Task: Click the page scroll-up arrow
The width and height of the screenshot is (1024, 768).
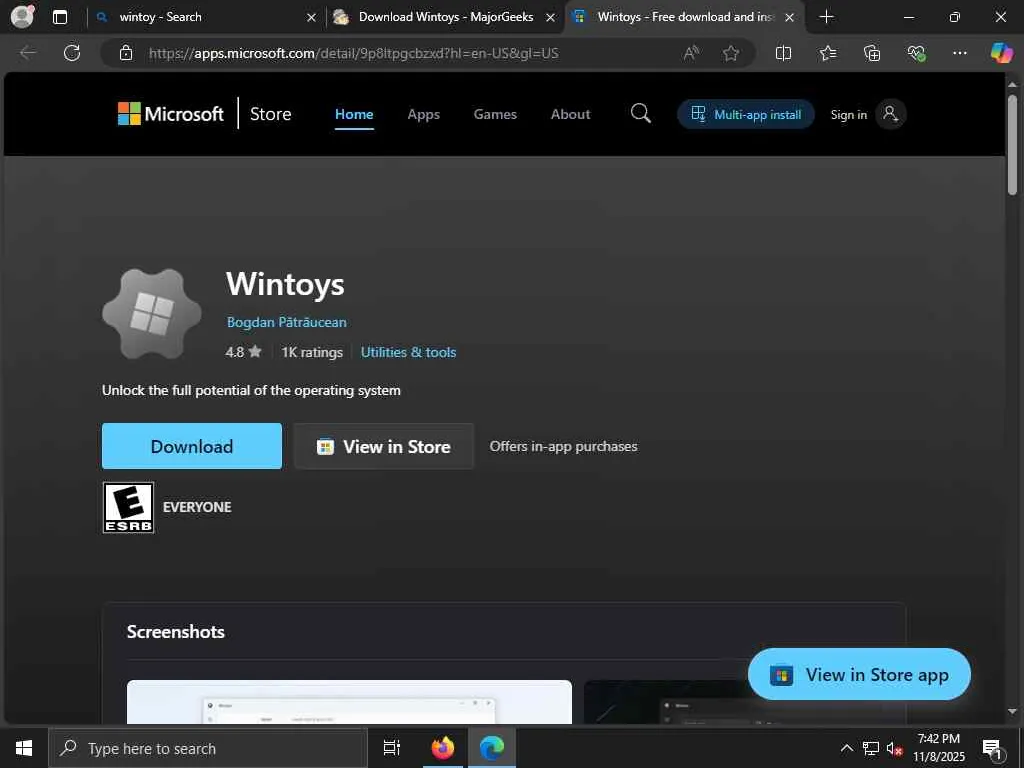Action: click(1012, 84)
